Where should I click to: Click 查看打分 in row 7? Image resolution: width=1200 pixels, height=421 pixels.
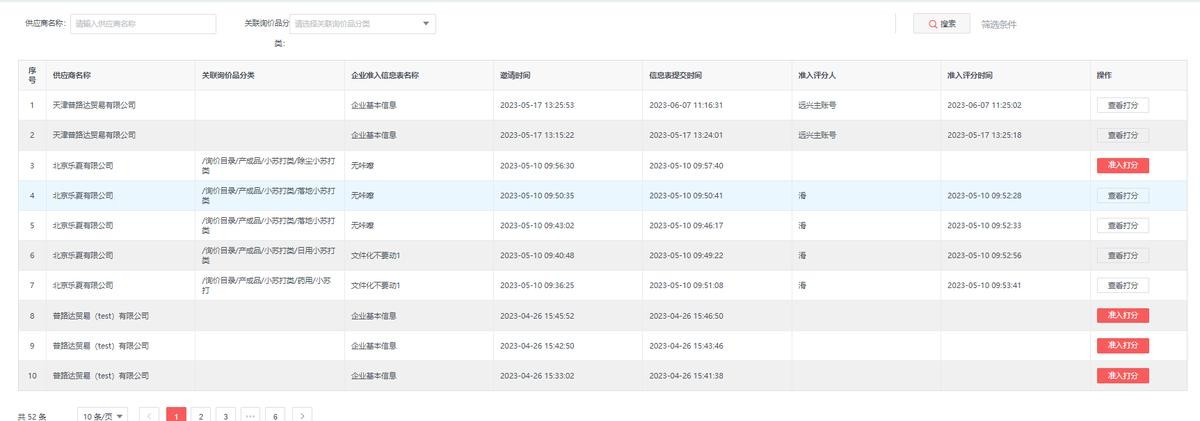click(x=1122, y=285)
